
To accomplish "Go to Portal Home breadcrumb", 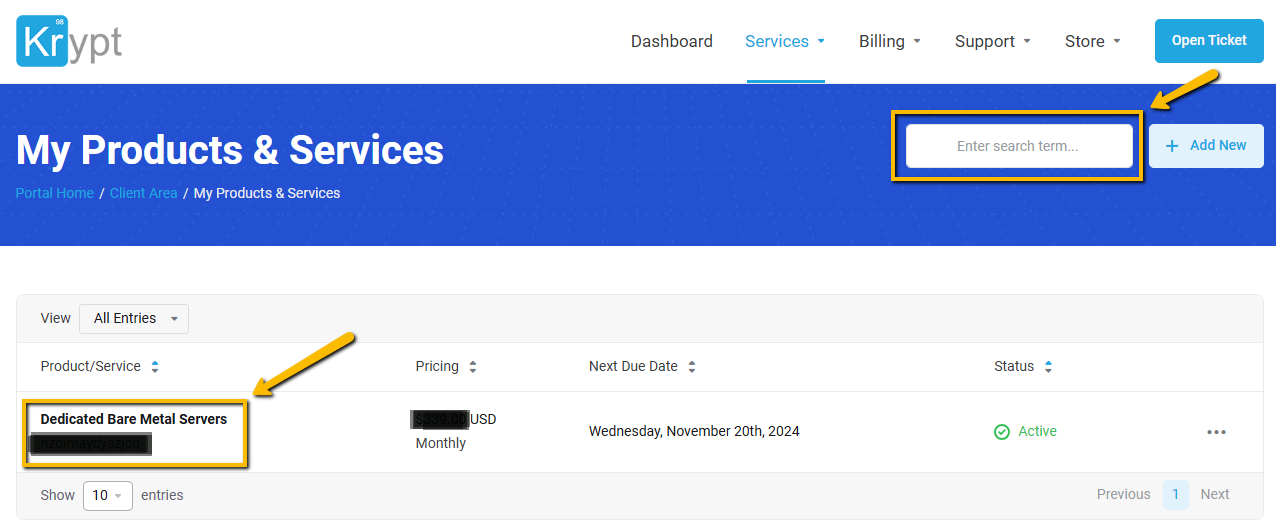I will tap(55, 193).
